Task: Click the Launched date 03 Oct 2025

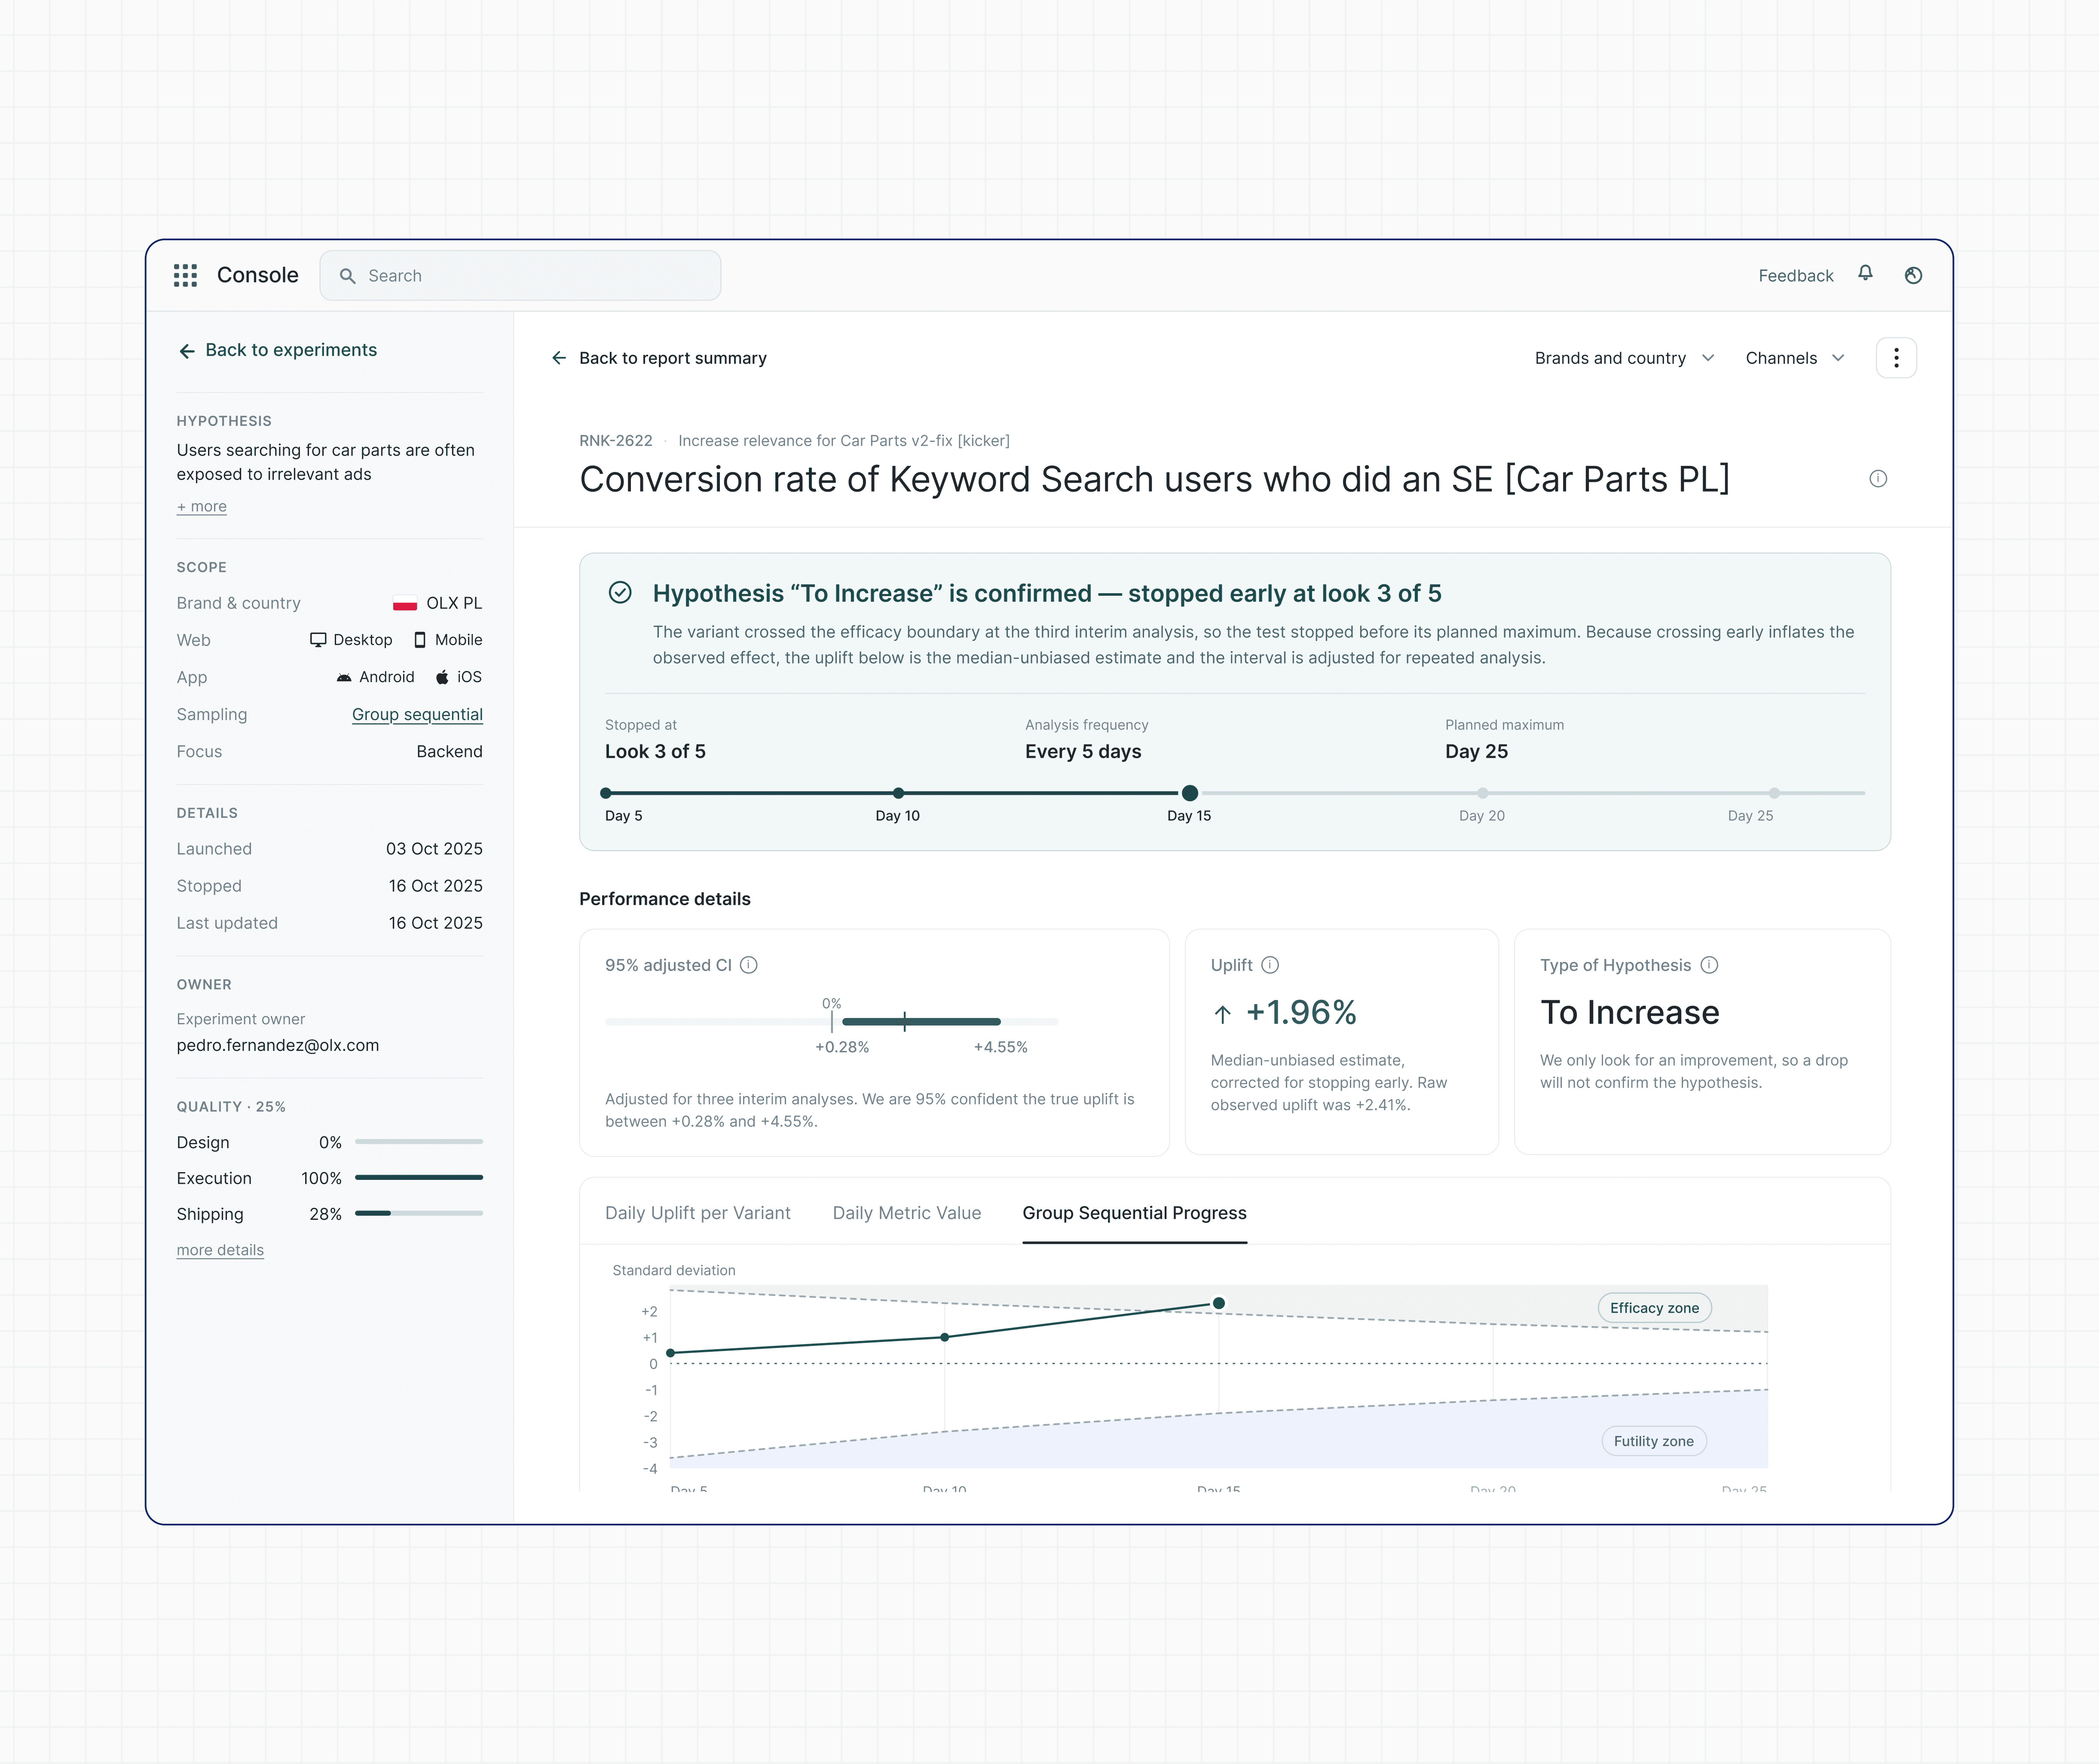Action: (434, 849)
